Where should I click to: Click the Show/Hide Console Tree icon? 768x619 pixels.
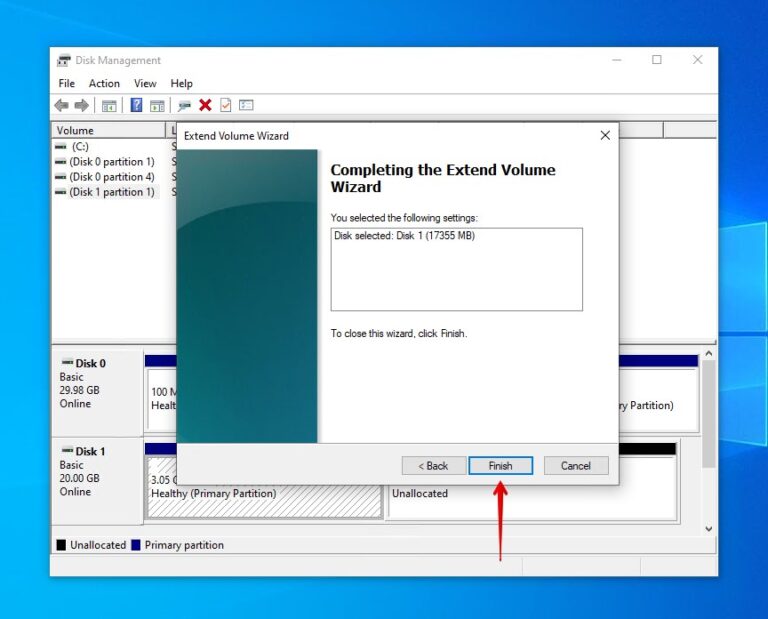point(109,105)
